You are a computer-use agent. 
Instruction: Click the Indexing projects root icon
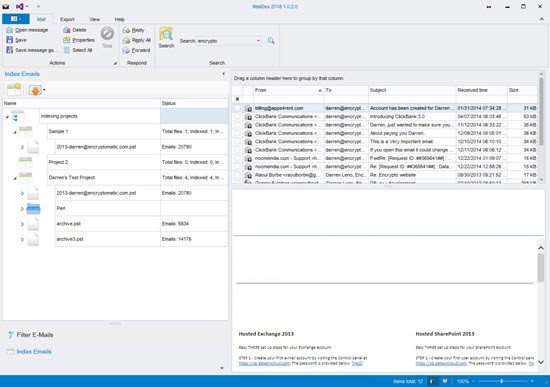[x=16, y=116]
